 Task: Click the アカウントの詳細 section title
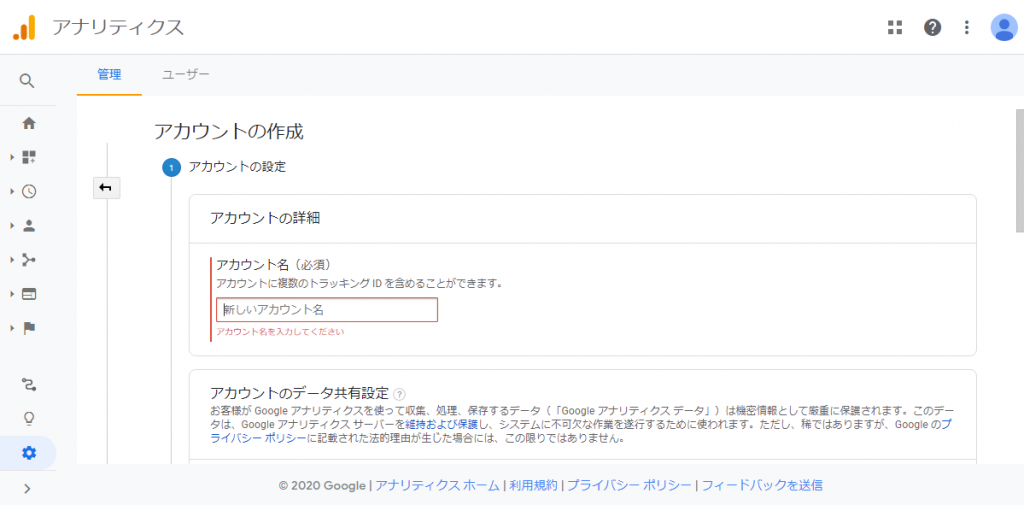point(265,218)
